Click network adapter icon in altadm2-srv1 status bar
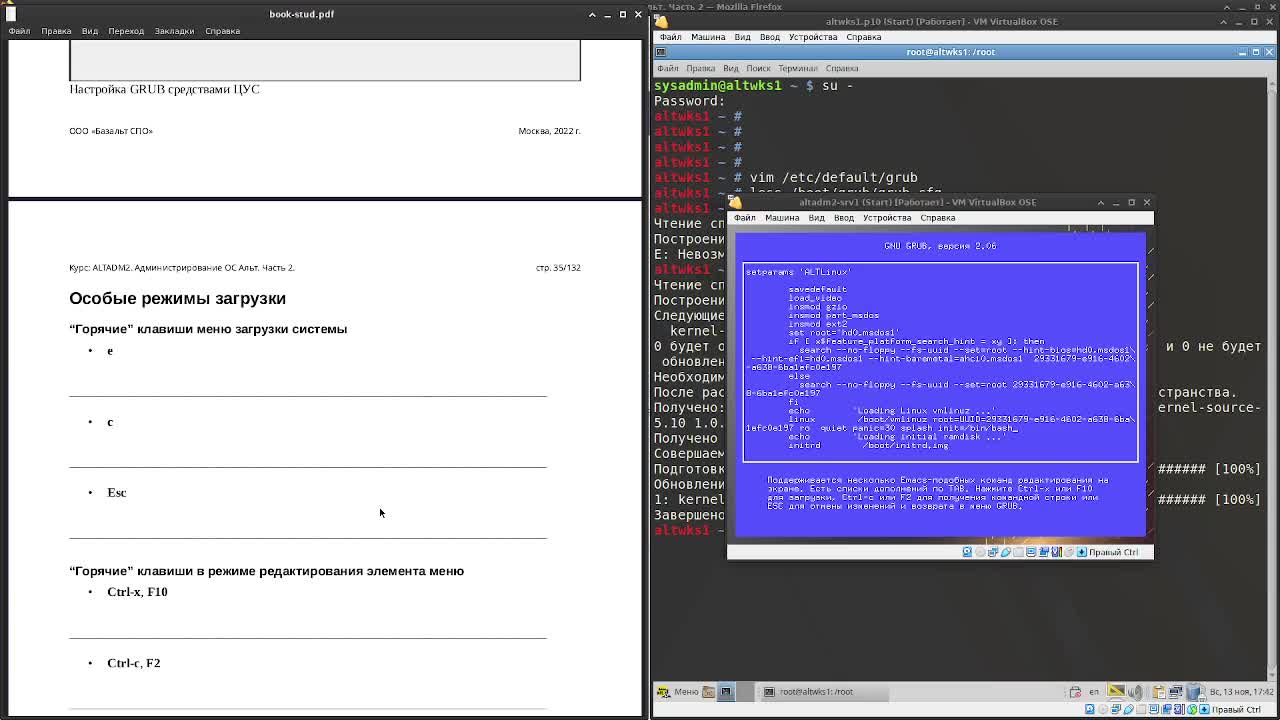The width and height of the screenshot is (1280, 720). click(x=993, y=552)
